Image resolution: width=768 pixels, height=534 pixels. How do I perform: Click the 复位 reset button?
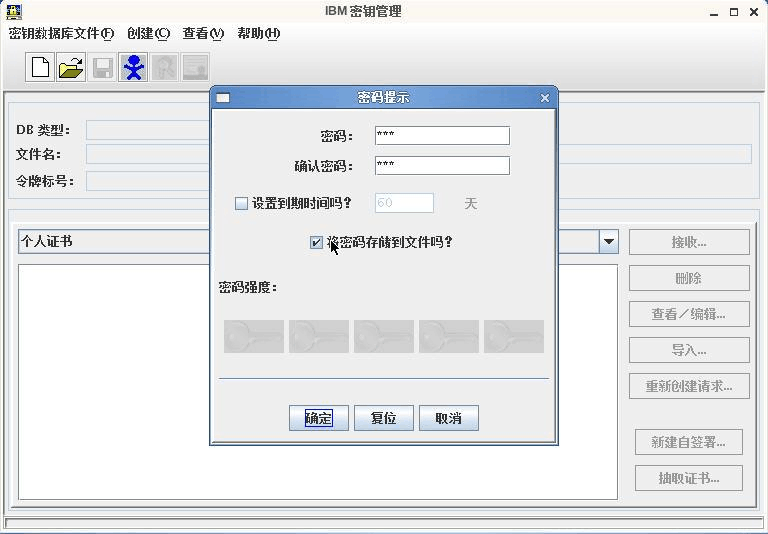[x=384, y=418]
